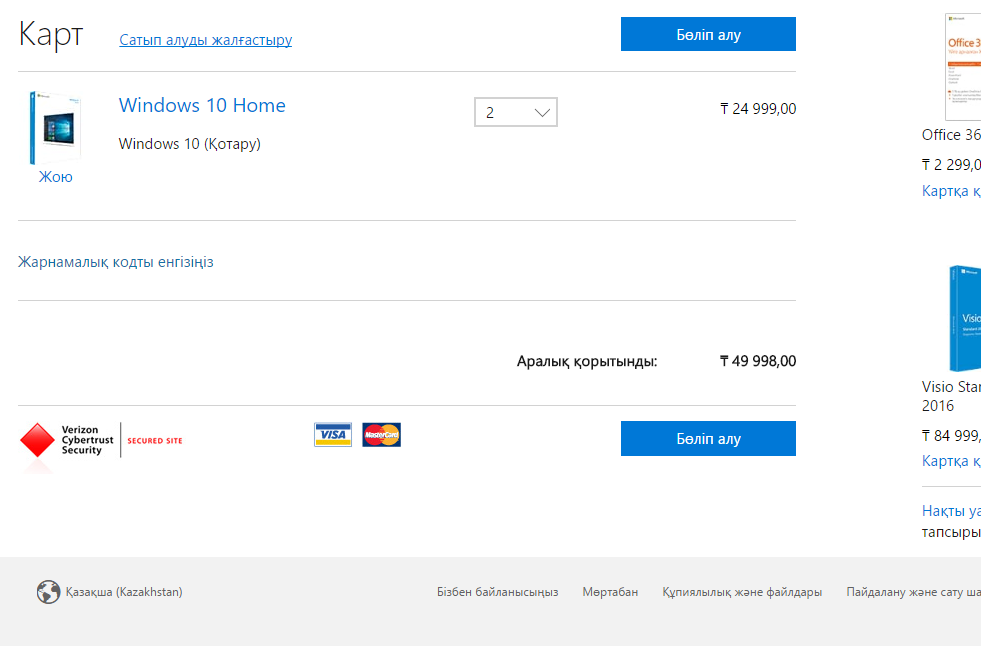The width and height of the screenshot is (981, 646).
Task: Click the Visa card icon
Action: click(333, 434)
